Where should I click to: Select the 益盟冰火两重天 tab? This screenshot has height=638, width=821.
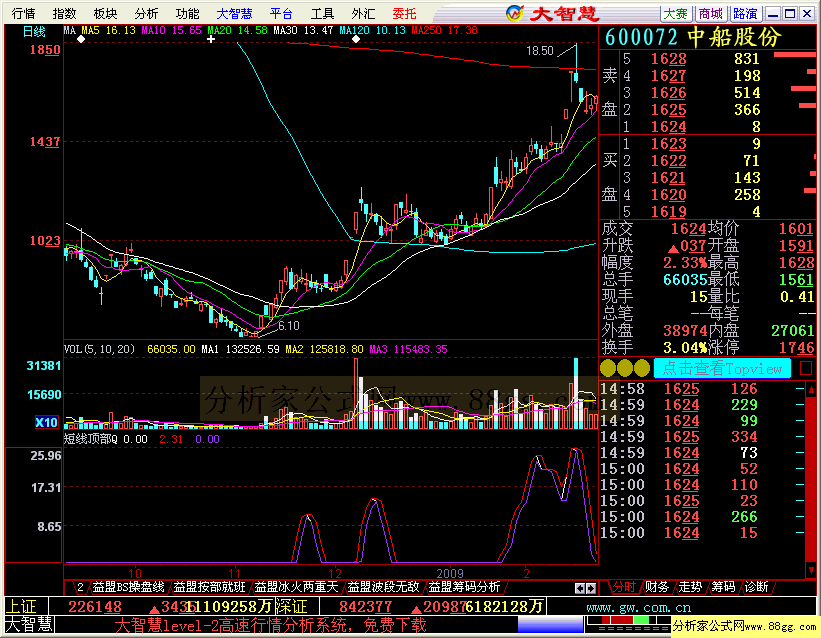coord(296,587)
